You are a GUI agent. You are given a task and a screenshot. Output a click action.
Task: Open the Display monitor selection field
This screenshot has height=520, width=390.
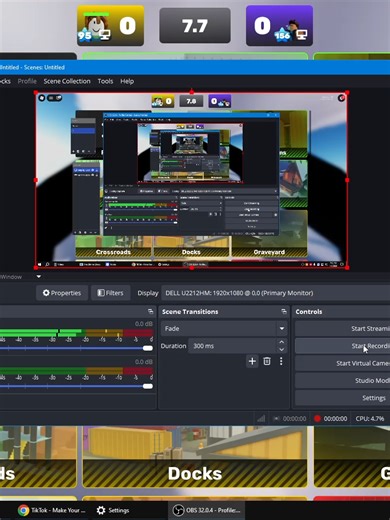pyautogui.click(x=275, y=293)
